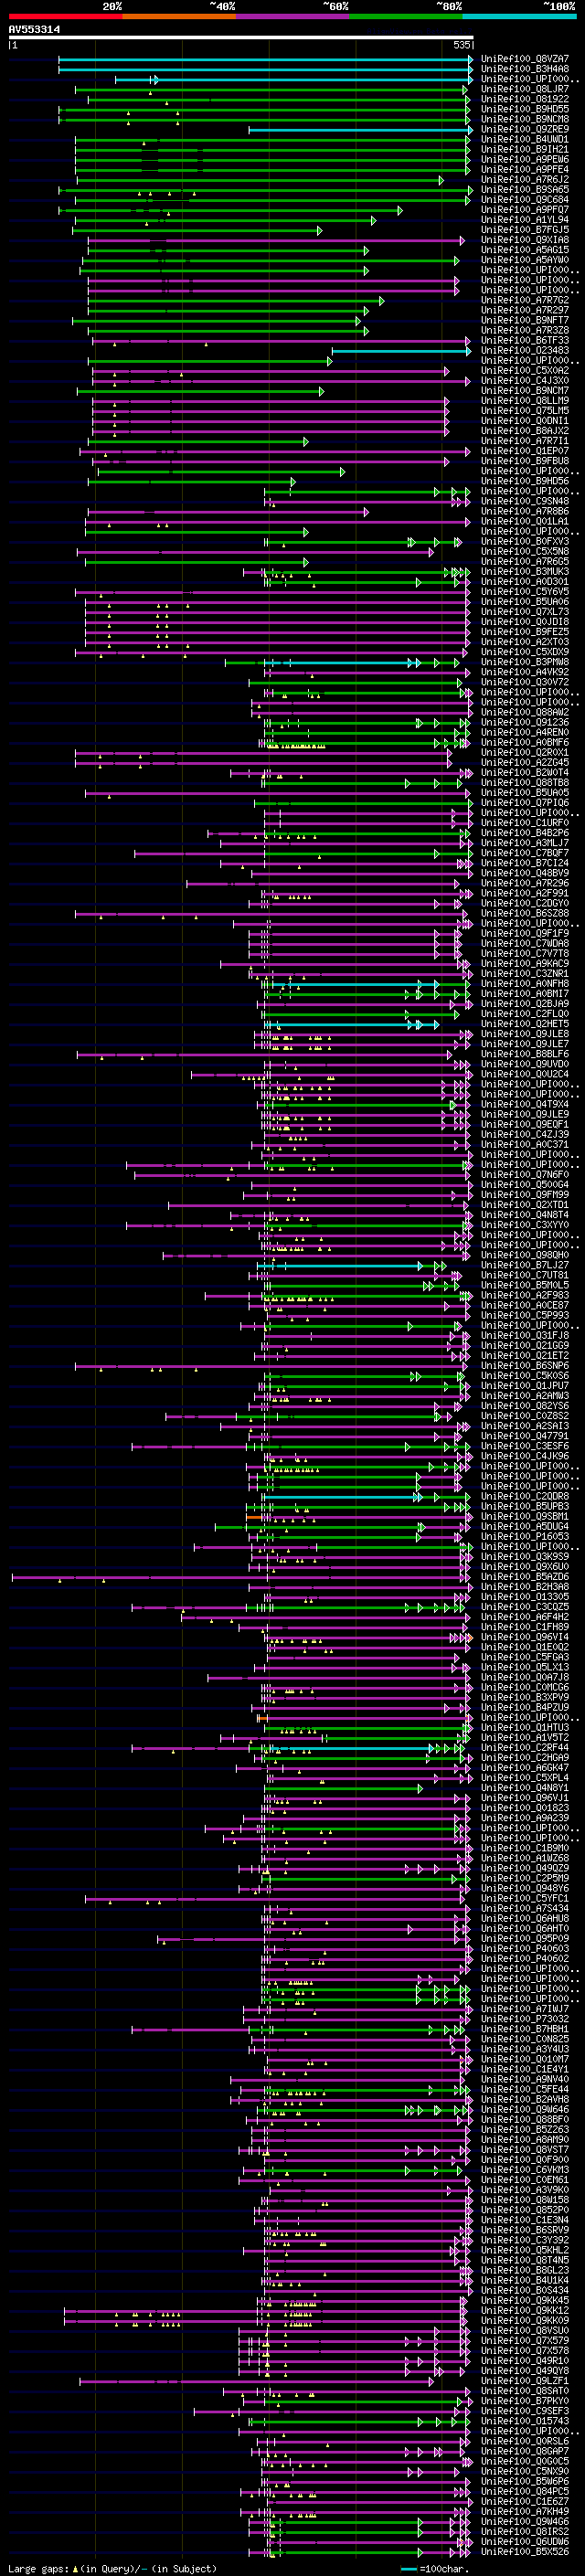
Task: Select the UniRef100_B9SA65 label
Action: tap(524, 190)
